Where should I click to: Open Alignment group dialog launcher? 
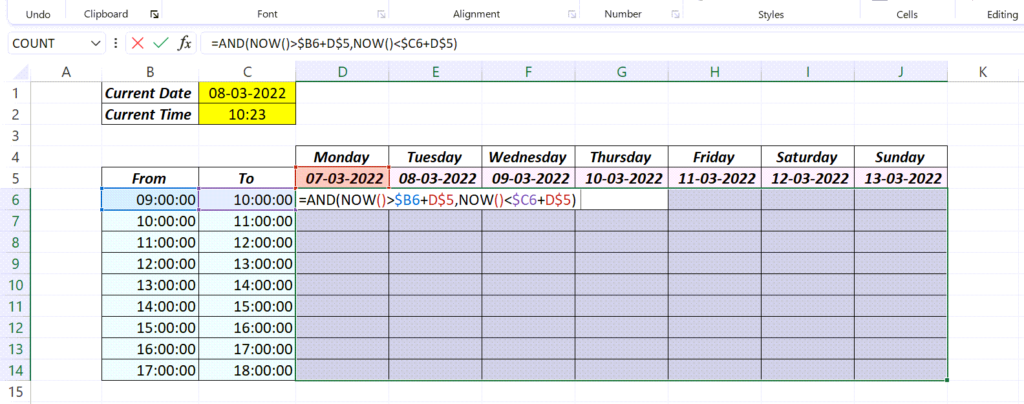click(572, 14)
